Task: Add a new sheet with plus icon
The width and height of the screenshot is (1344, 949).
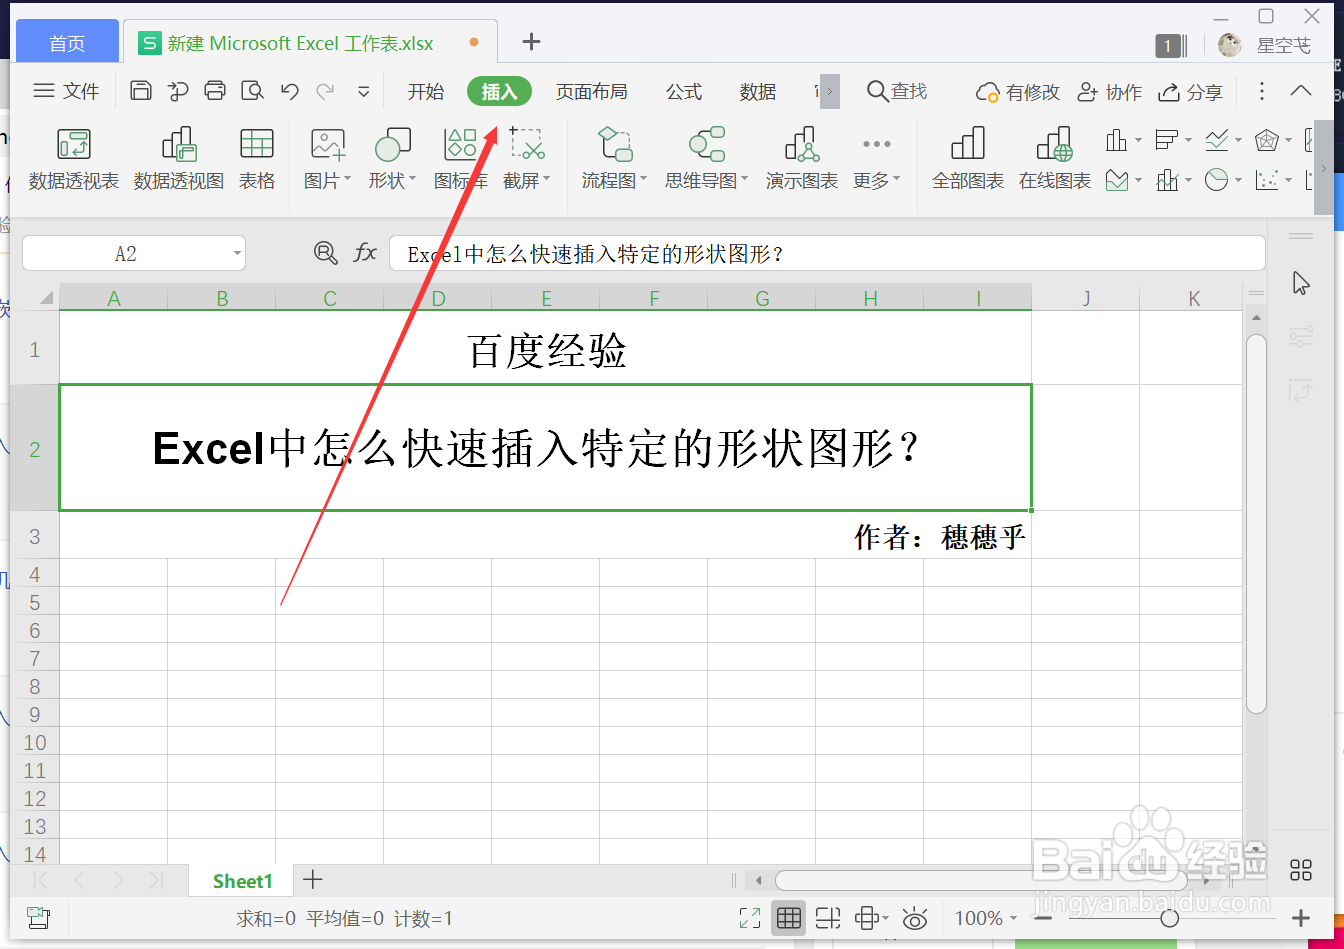Action: pos(313,880)
